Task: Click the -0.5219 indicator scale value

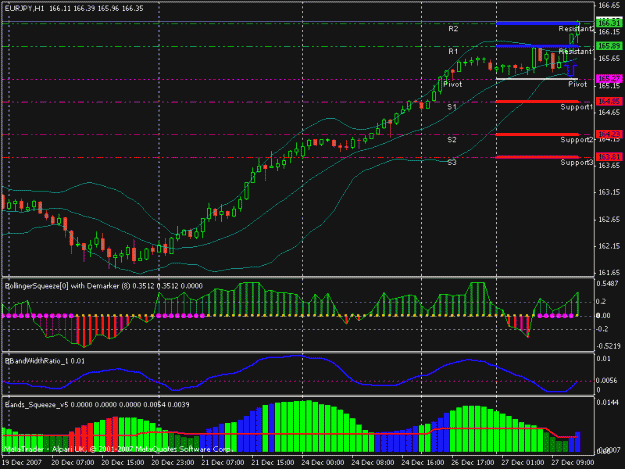Action: 608,346
